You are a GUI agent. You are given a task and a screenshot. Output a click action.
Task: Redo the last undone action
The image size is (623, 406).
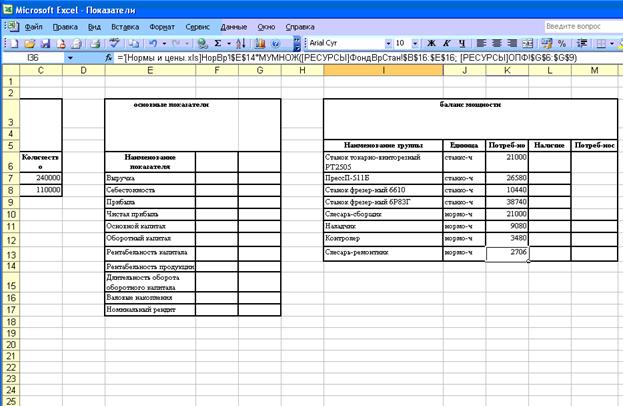pyautogui.click(x=176, y=43)
